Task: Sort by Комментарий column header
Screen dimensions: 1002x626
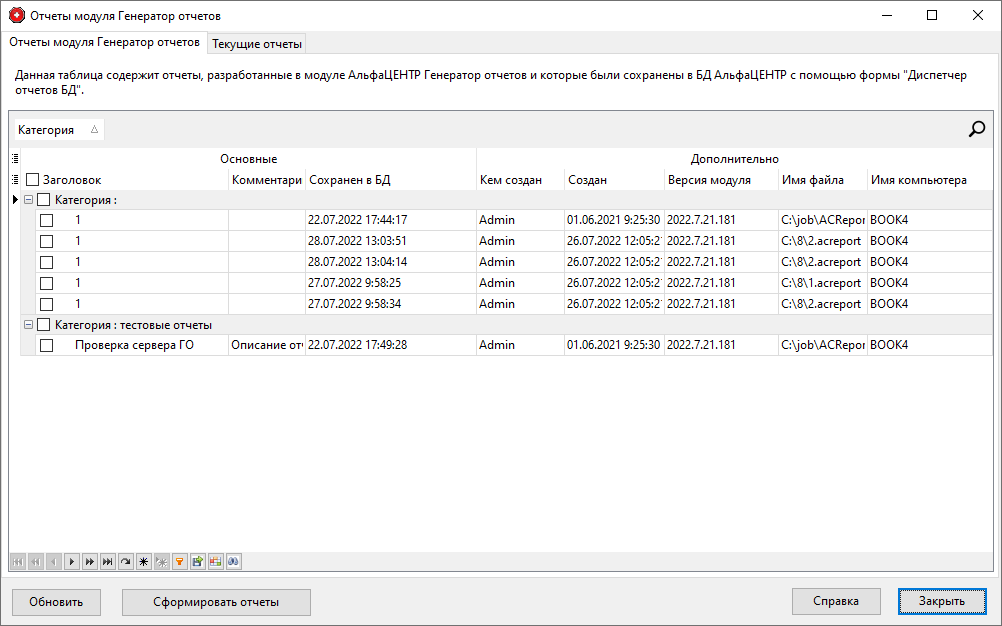Action: (266, 180)
